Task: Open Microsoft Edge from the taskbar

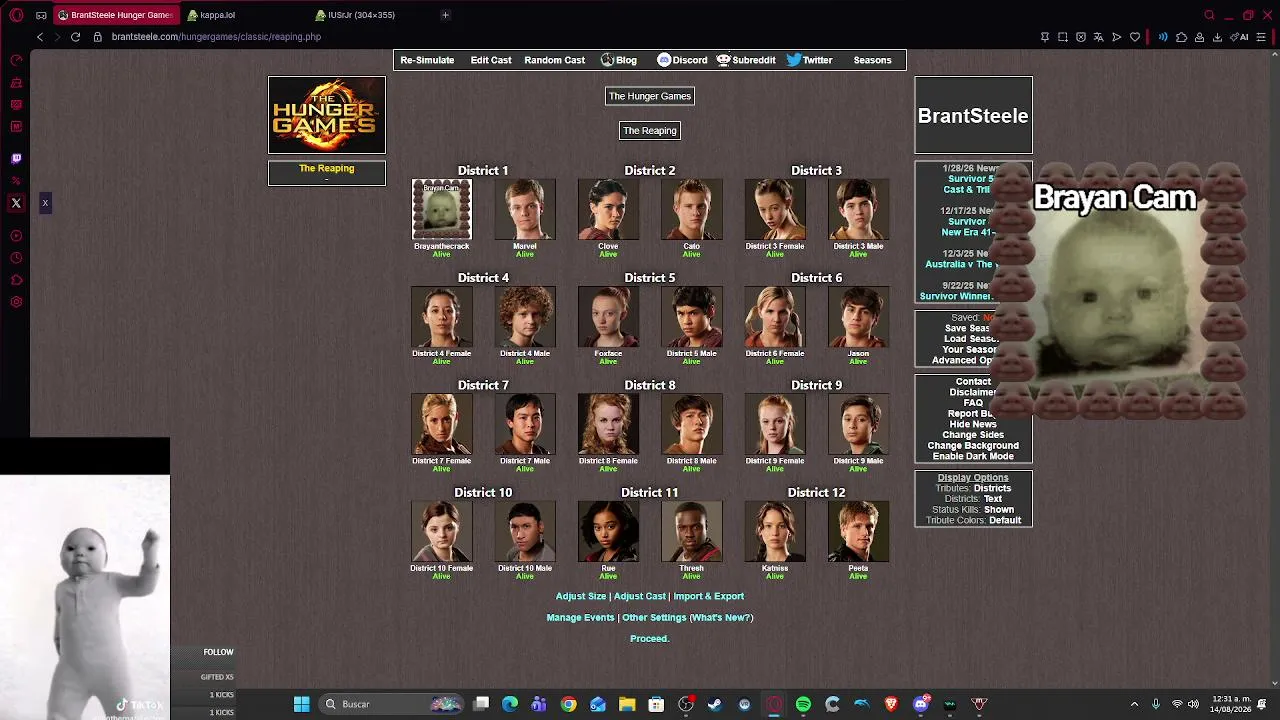Action: point(510,704)
